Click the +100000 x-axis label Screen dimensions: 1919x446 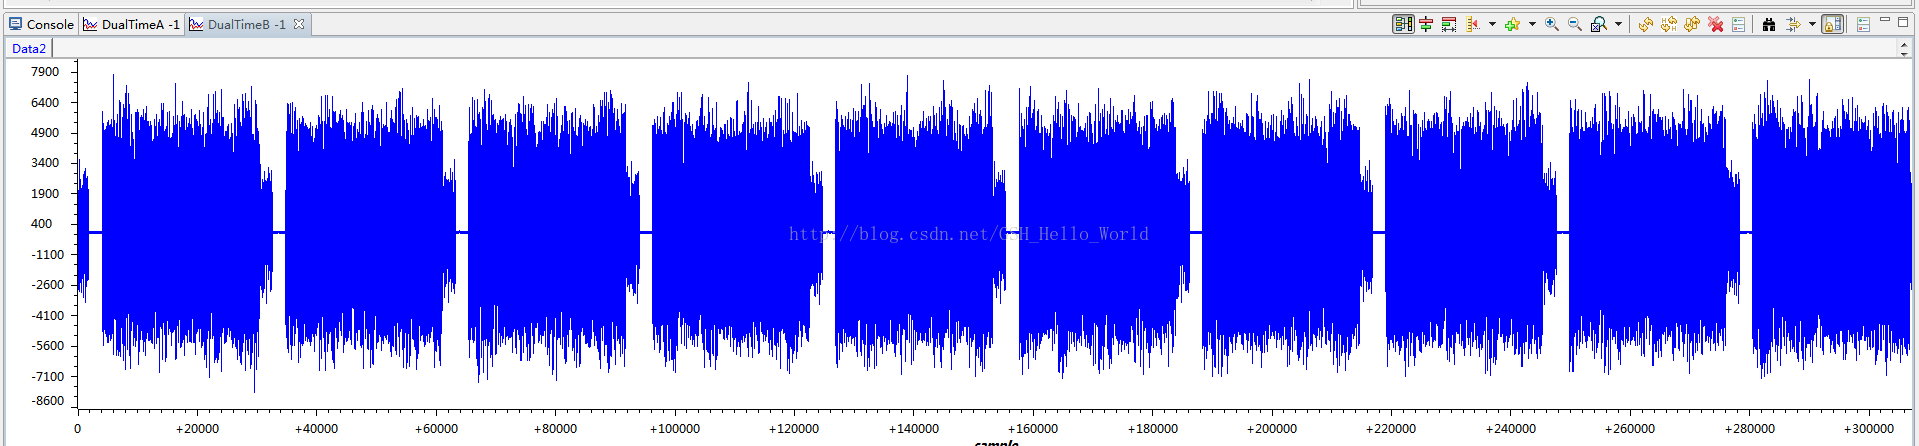tap(675, 429)
